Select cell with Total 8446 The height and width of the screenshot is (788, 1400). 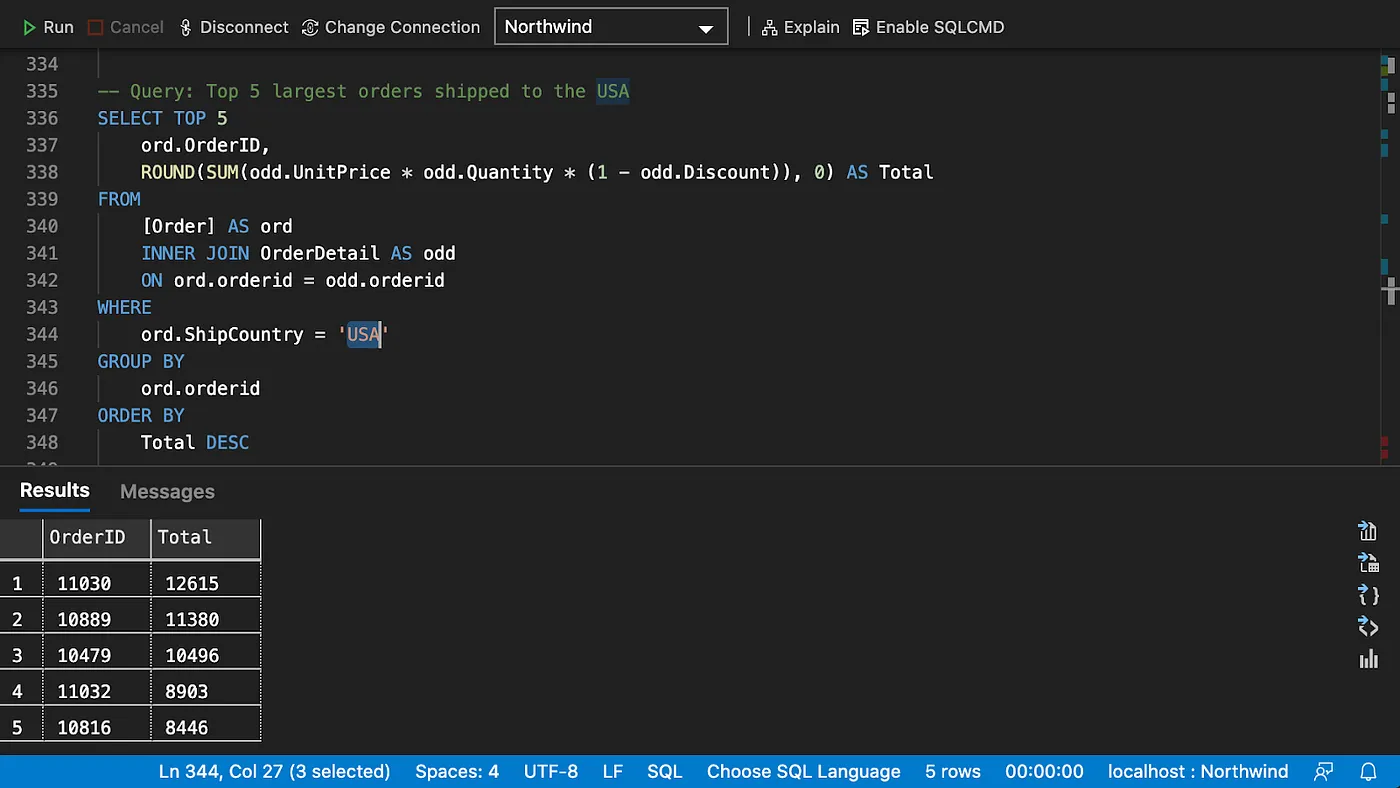[x=206, y=727]
